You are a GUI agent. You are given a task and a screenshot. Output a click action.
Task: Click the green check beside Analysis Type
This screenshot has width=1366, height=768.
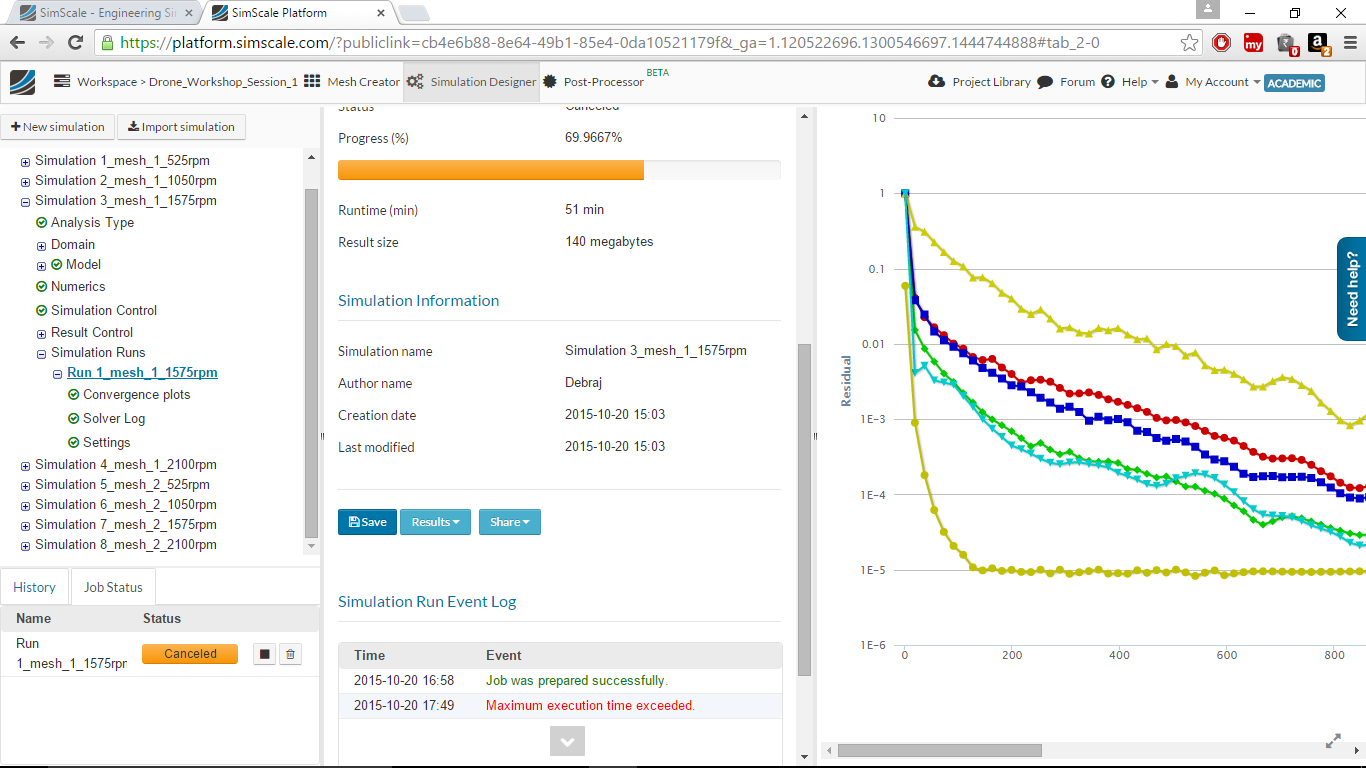click(x=42, y=223)
